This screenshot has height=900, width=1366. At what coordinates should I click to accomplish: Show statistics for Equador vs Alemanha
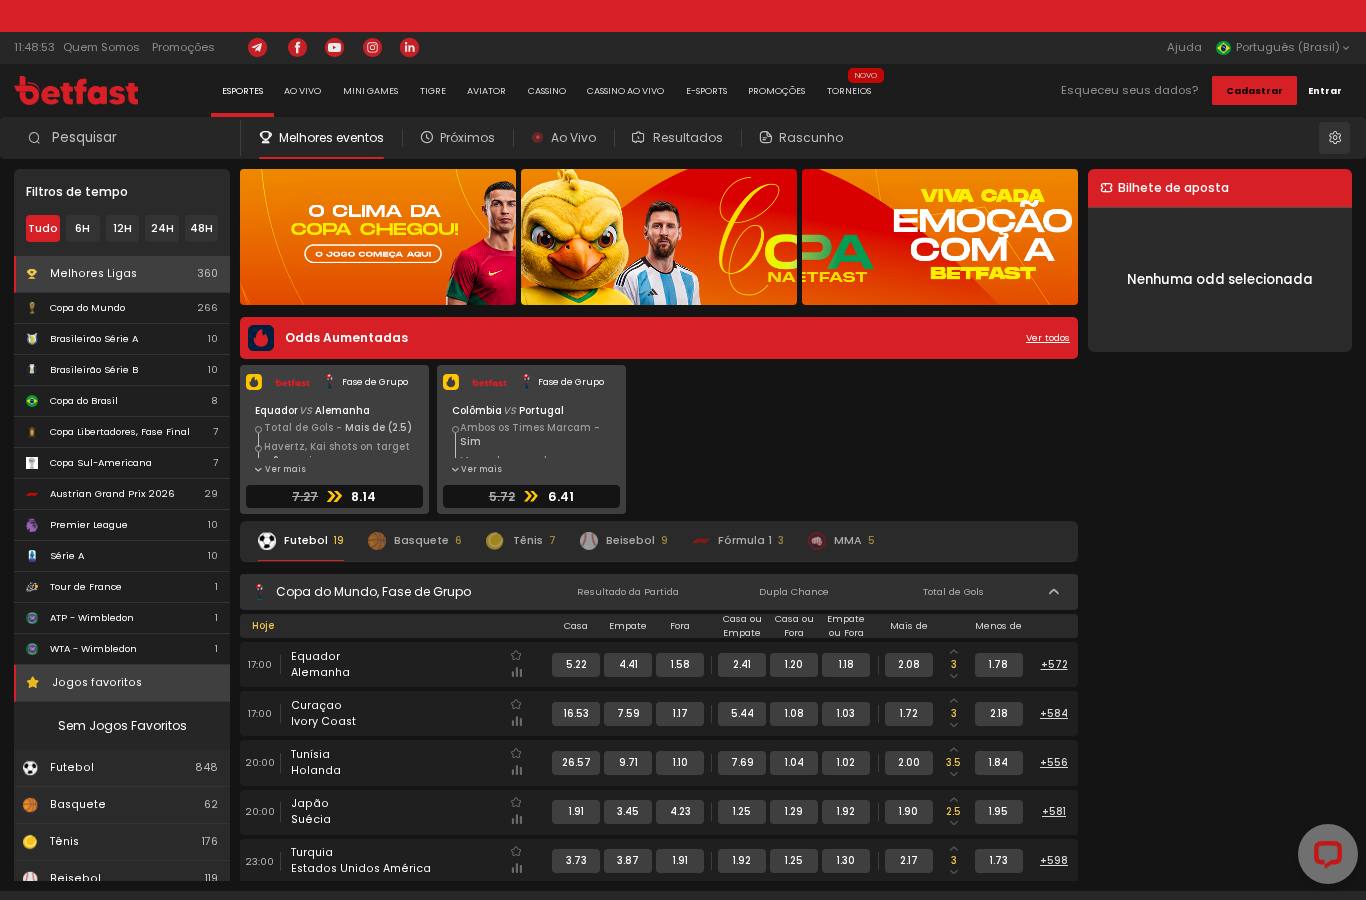(x=516, y=672)
